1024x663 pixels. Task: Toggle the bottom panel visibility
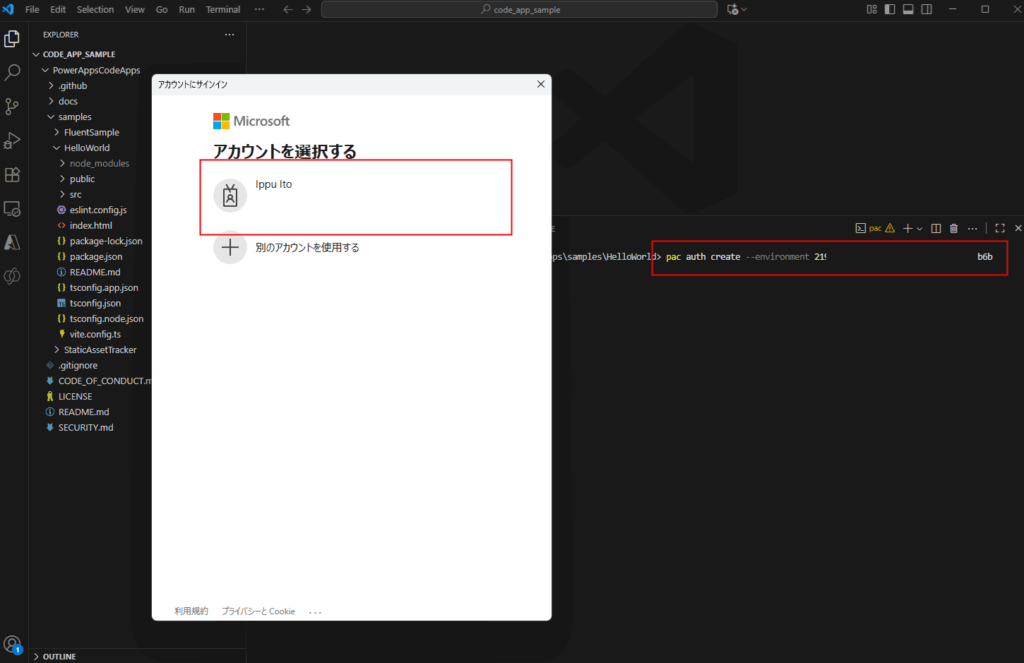tap(908, 9)
